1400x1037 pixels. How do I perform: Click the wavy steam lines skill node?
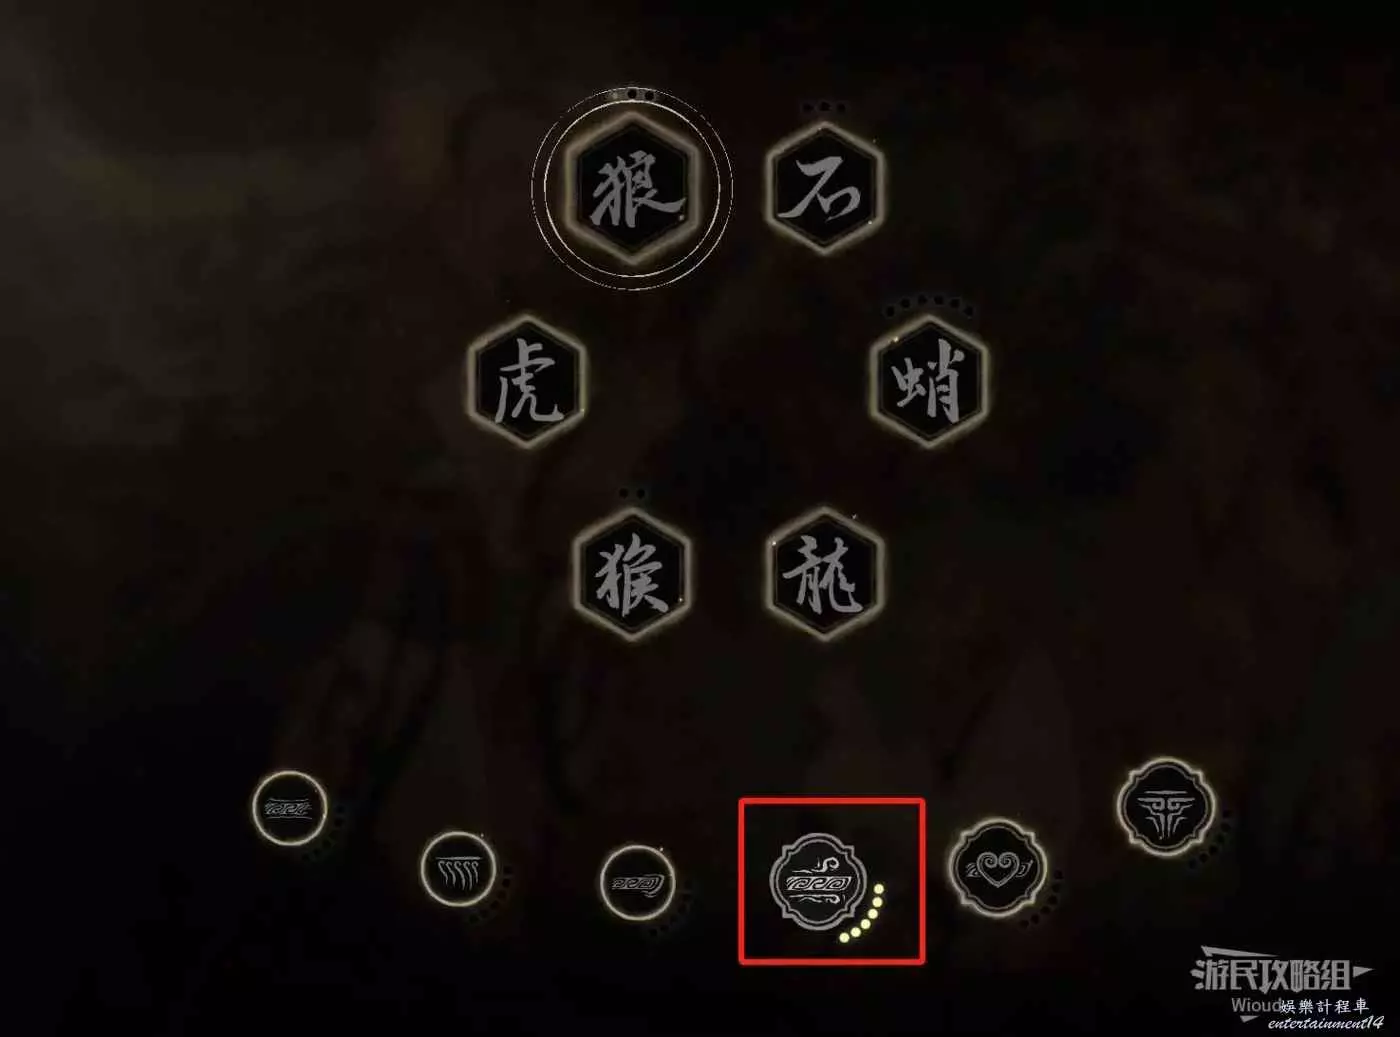coord(458,869)
